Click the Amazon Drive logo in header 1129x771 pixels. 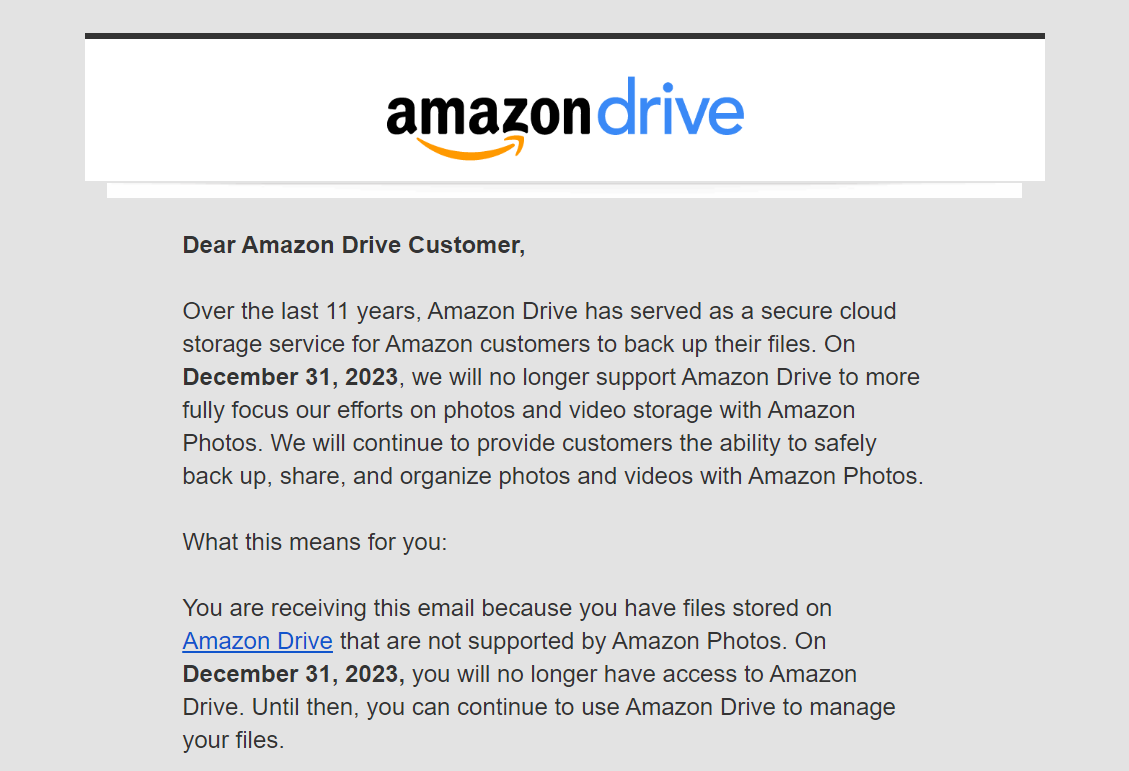pyautogui.click(x=565, y=118)
